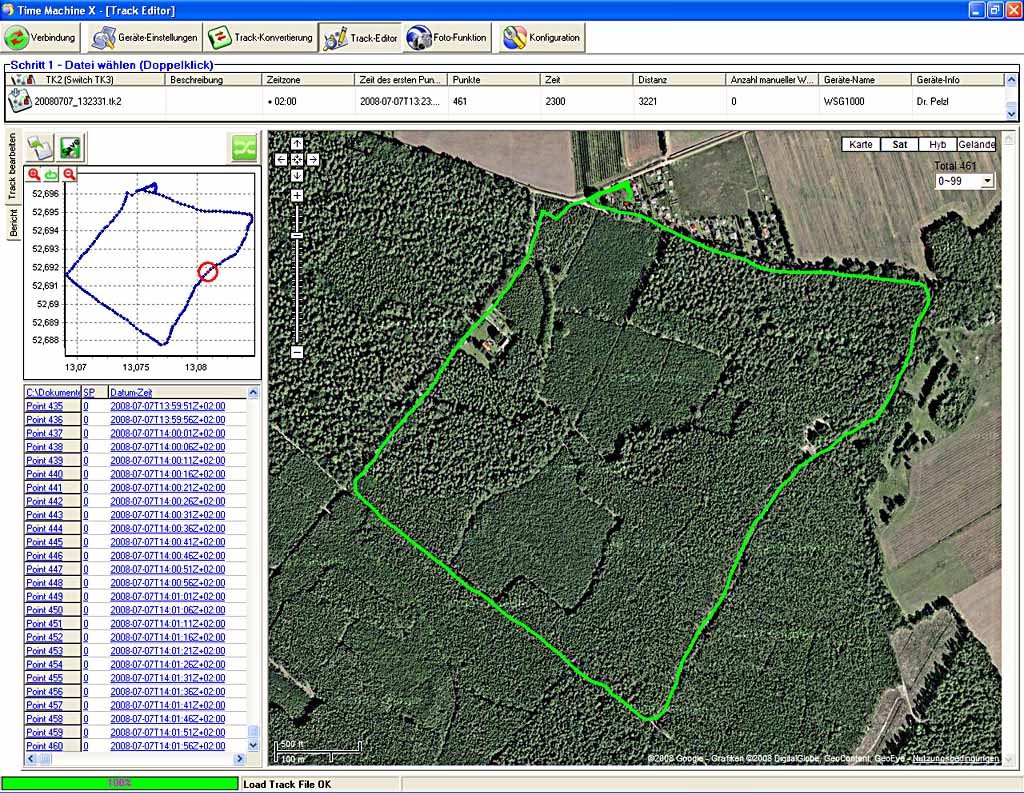The height and width of the screenshot is (793, 1024).
Task: Switch map view to Gelände
Action: 976,144
